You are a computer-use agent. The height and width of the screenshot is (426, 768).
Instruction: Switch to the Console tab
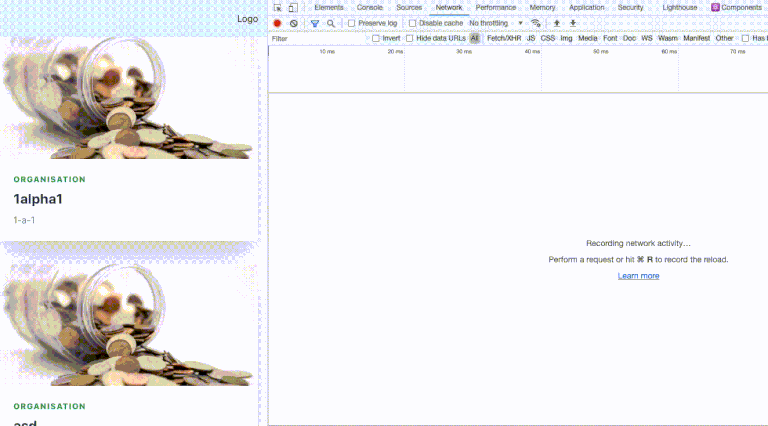coord(369,7)
